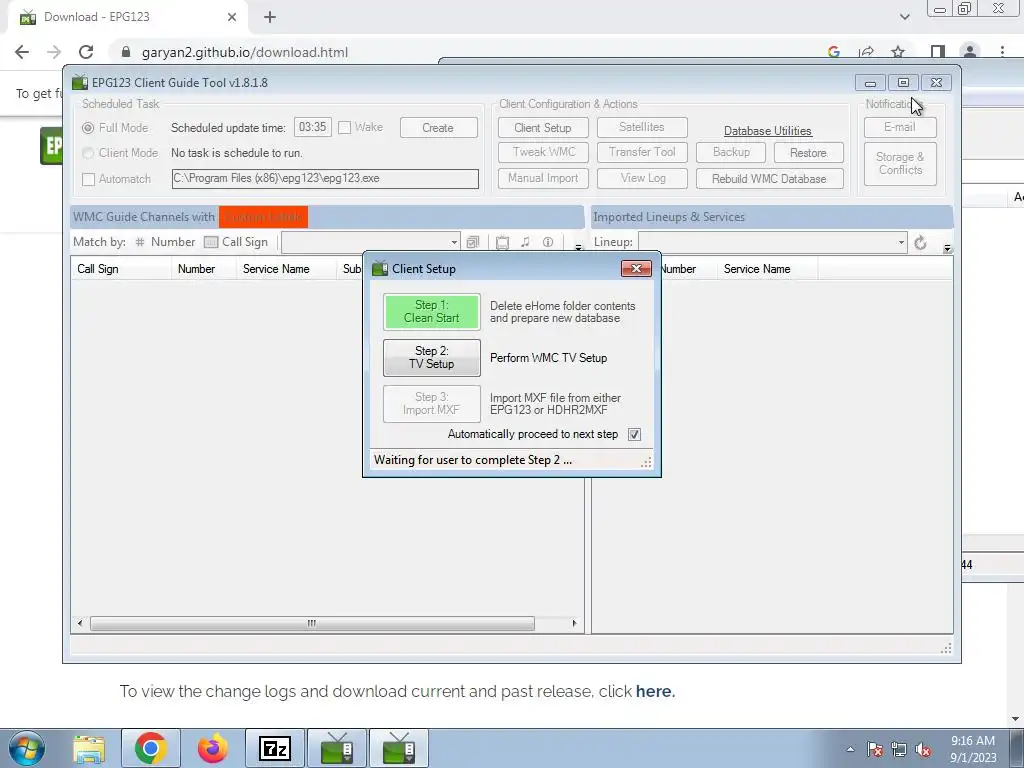Switch to the Download - EPG123 tab
1024x768 pixels.
(x=128, y=17)
